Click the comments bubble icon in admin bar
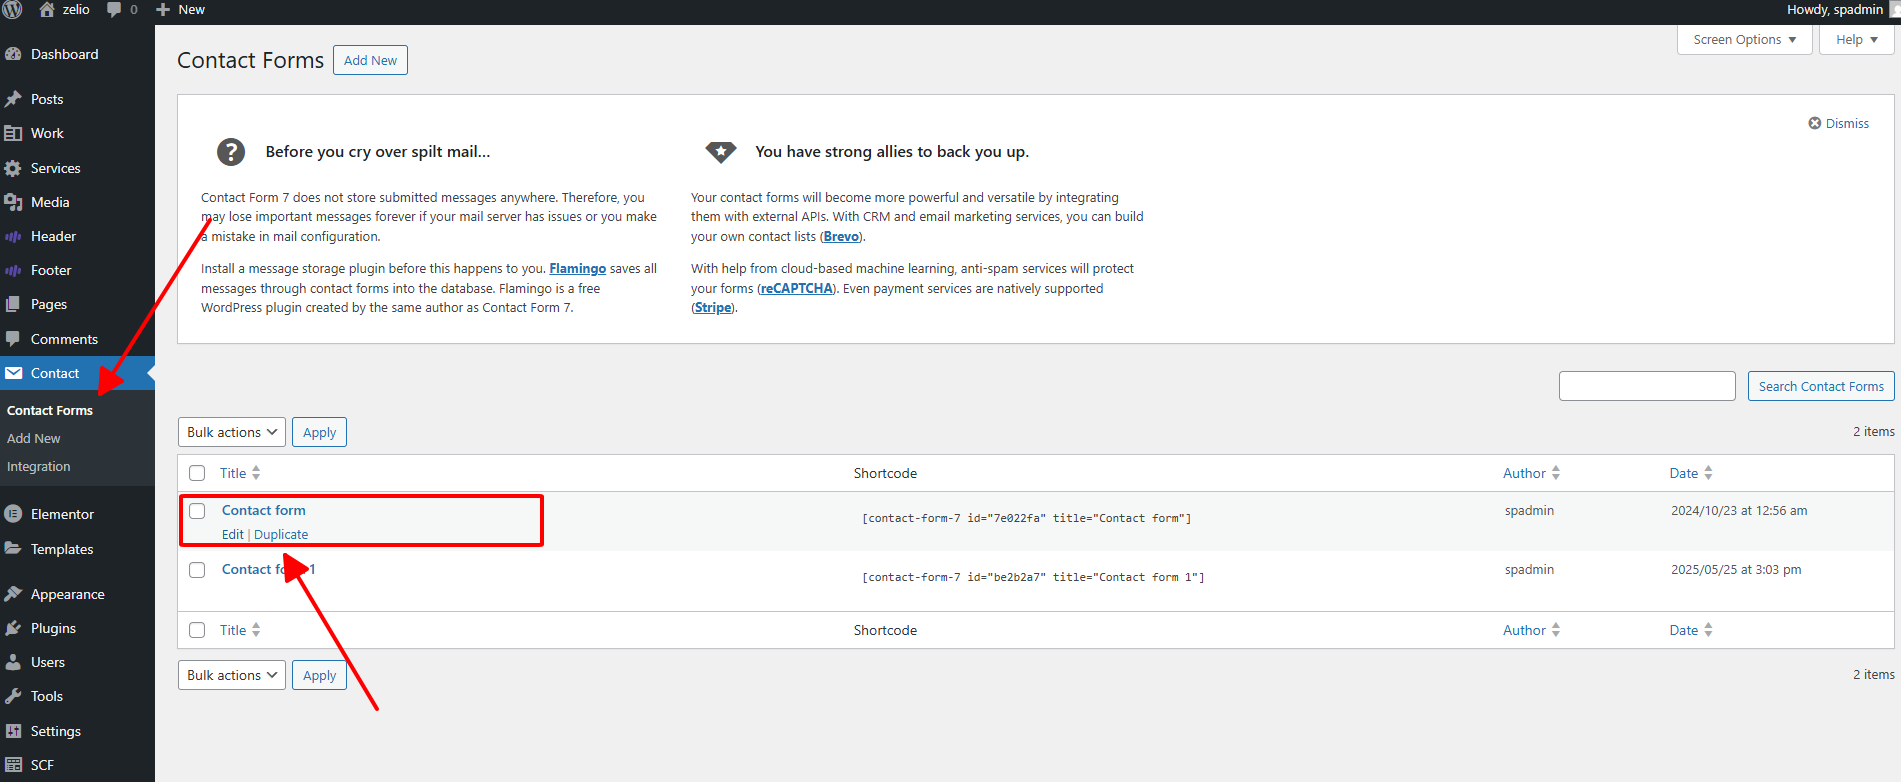The width and height of the screenshot is (1901, 782). tap(114, 9)
